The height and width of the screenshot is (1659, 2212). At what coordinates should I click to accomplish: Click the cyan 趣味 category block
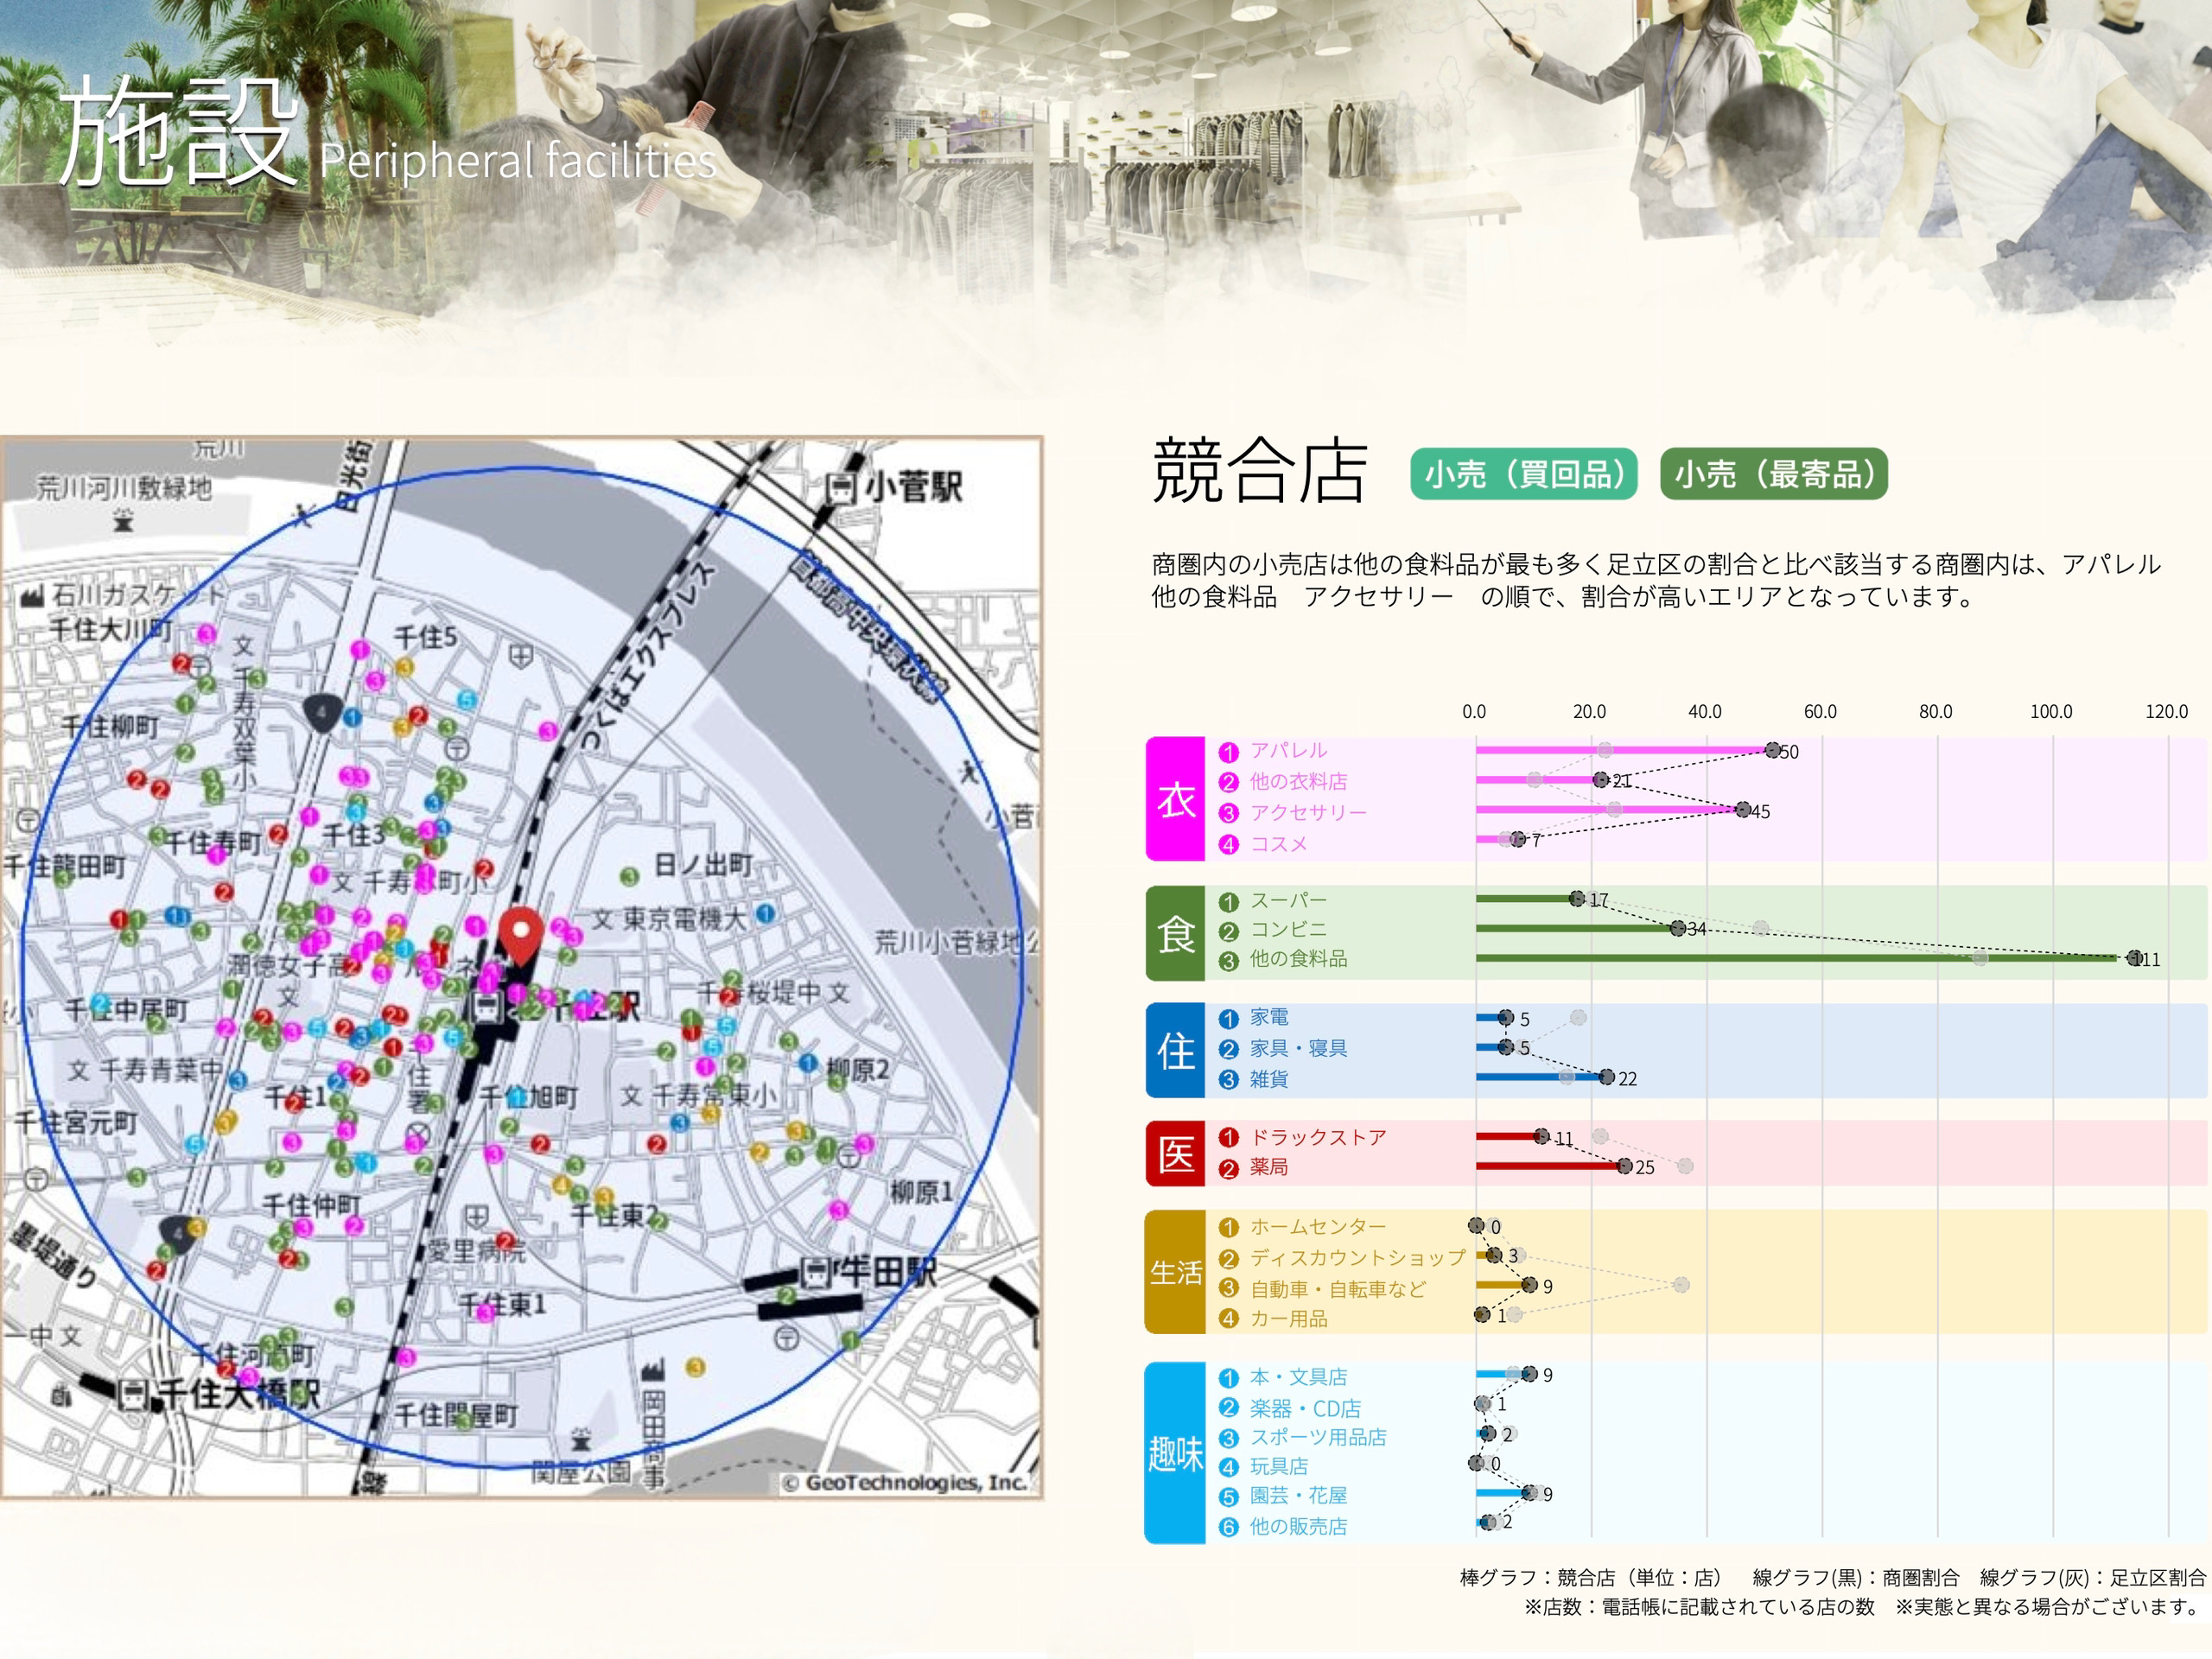[x=1175, y=1452]
